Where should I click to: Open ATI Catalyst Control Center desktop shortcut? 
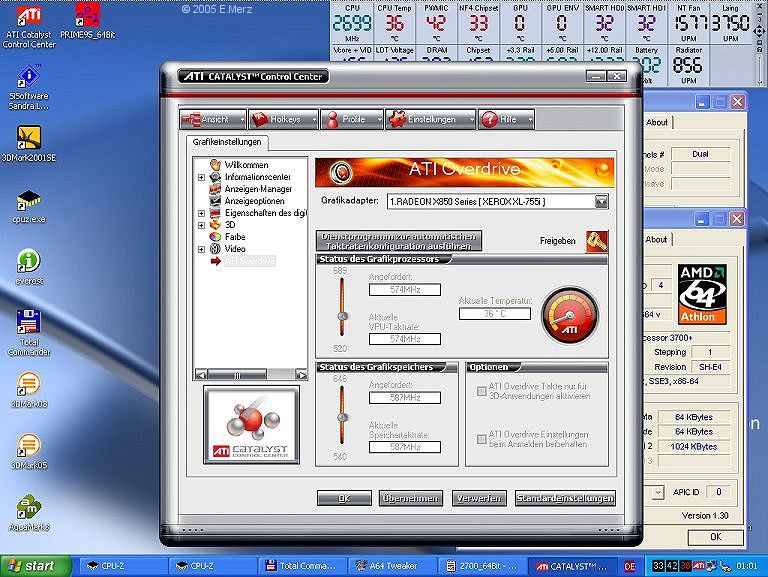(x=29, y=25)
